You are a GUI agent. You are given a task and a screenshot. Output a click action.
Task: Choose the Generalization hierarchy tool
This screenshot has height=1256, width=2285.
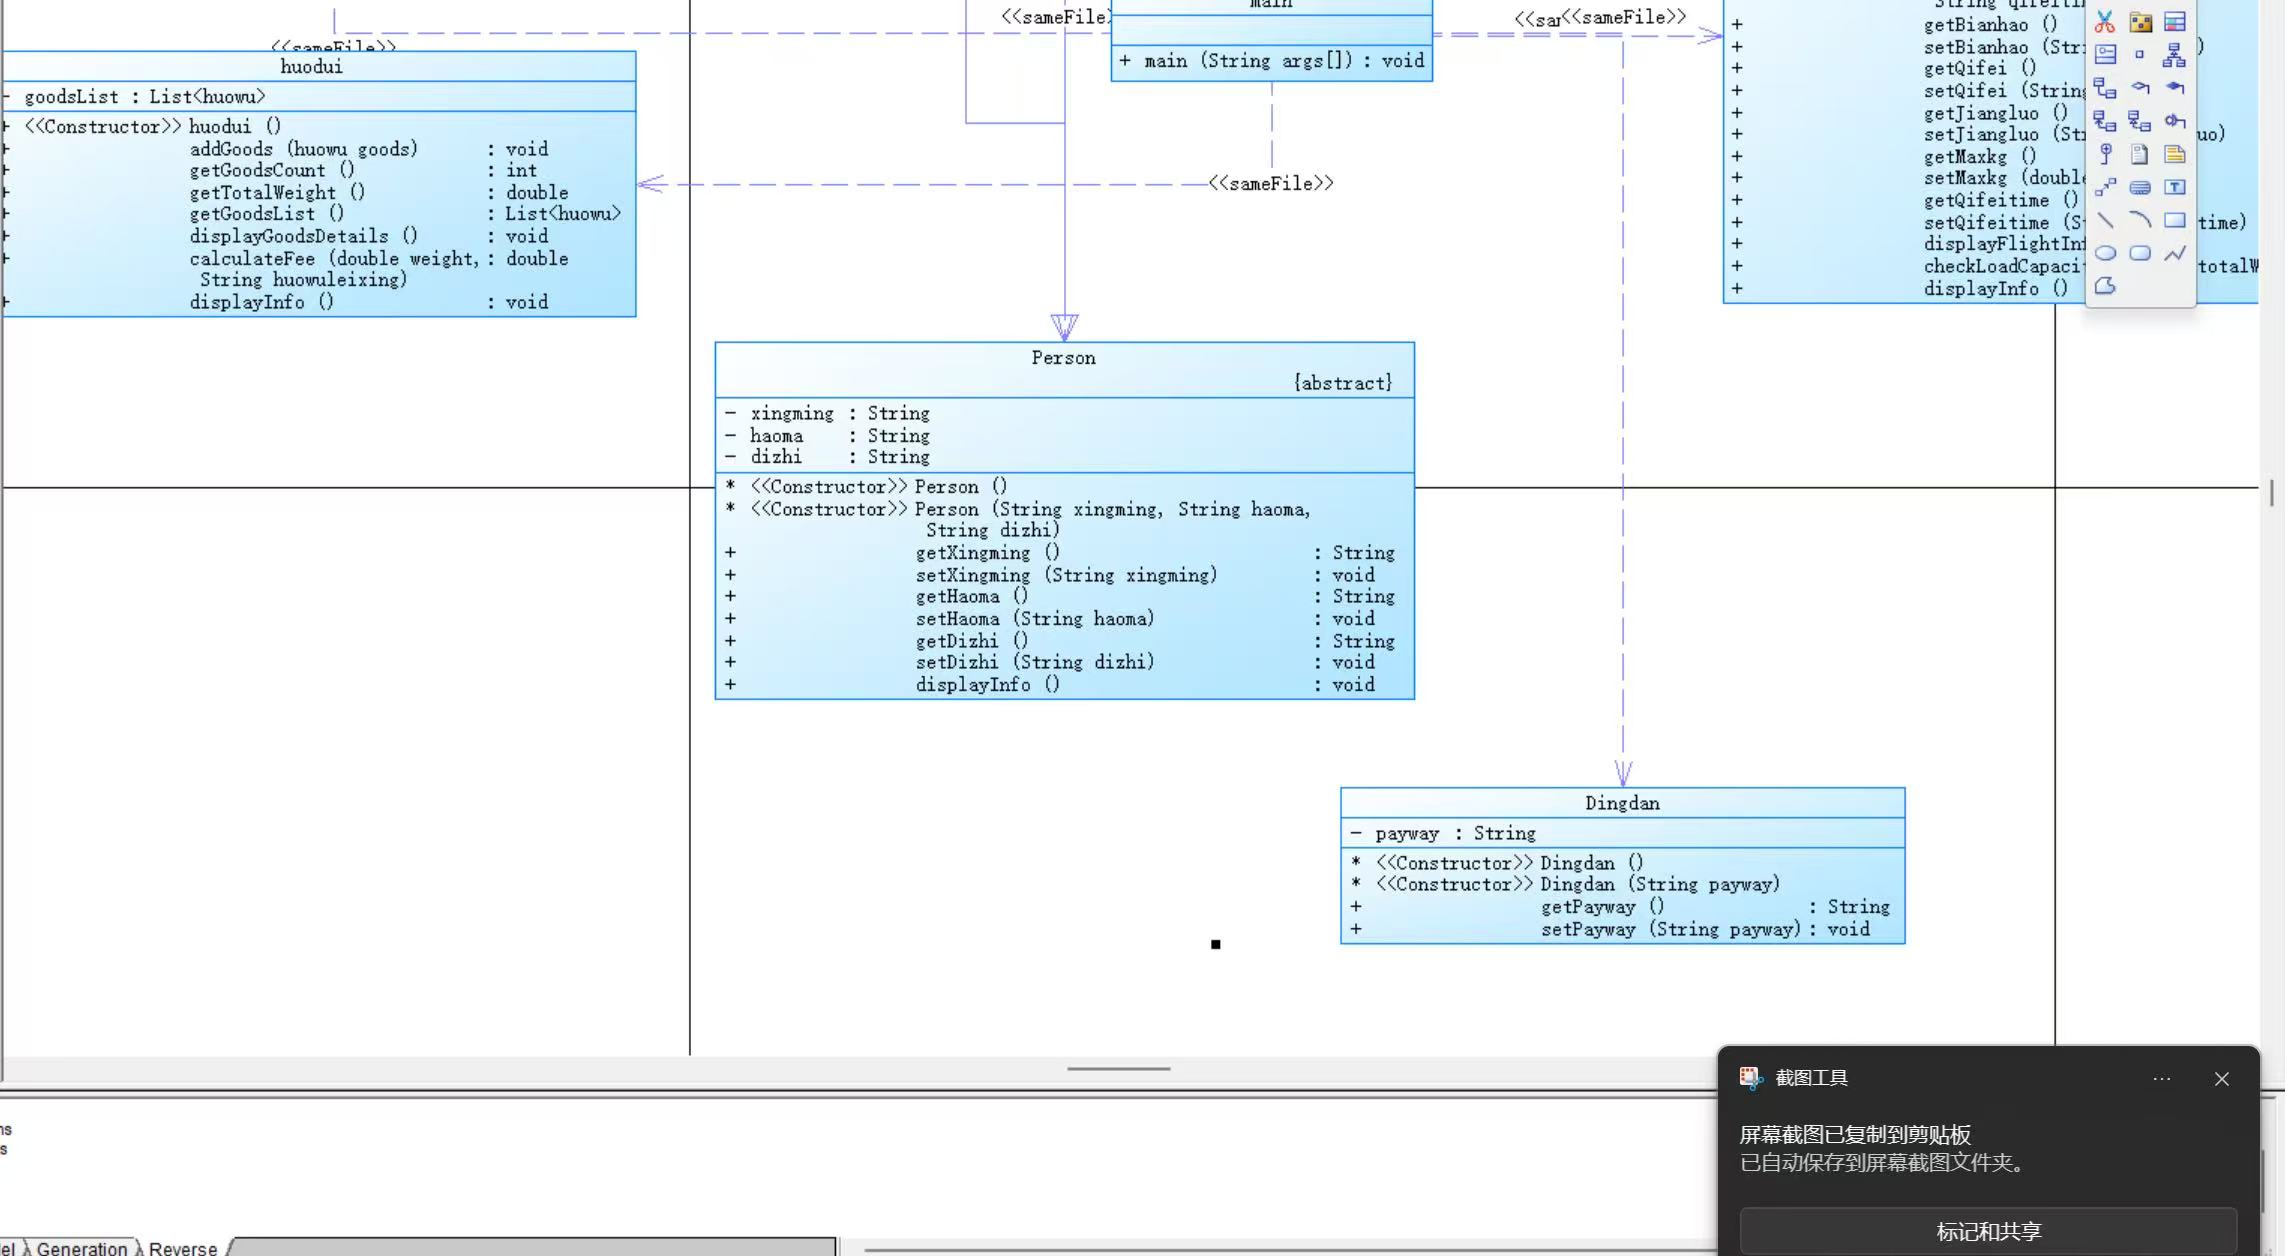coord(2174,55)
